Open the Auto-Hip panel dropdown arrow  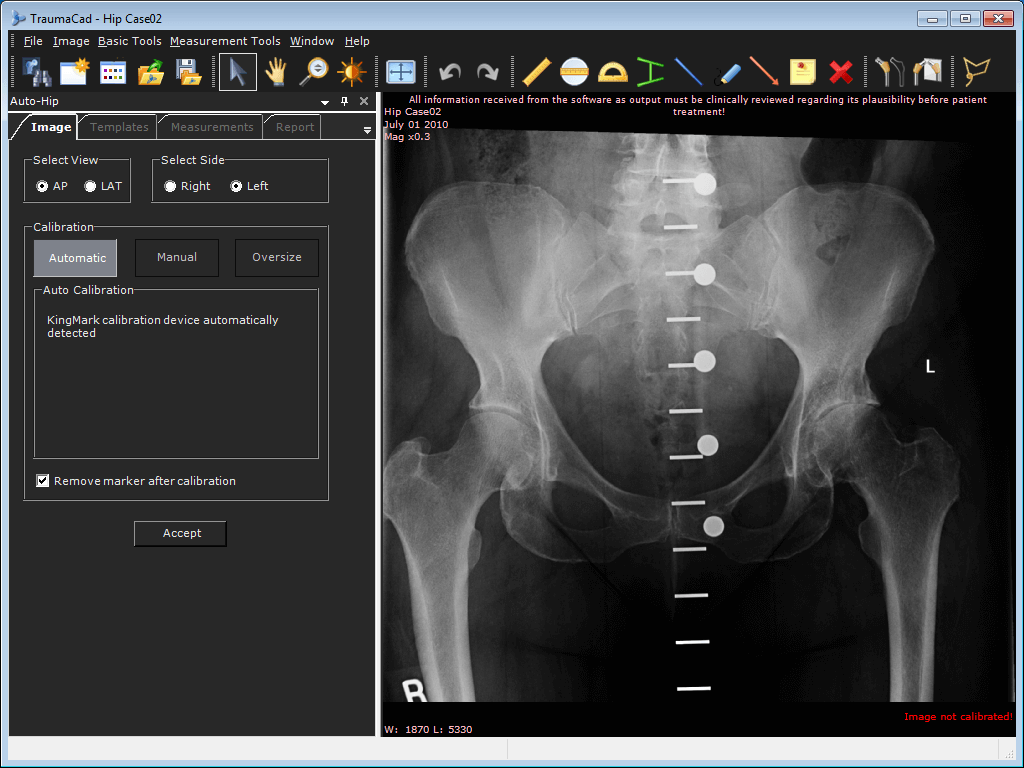coord(325,102)
